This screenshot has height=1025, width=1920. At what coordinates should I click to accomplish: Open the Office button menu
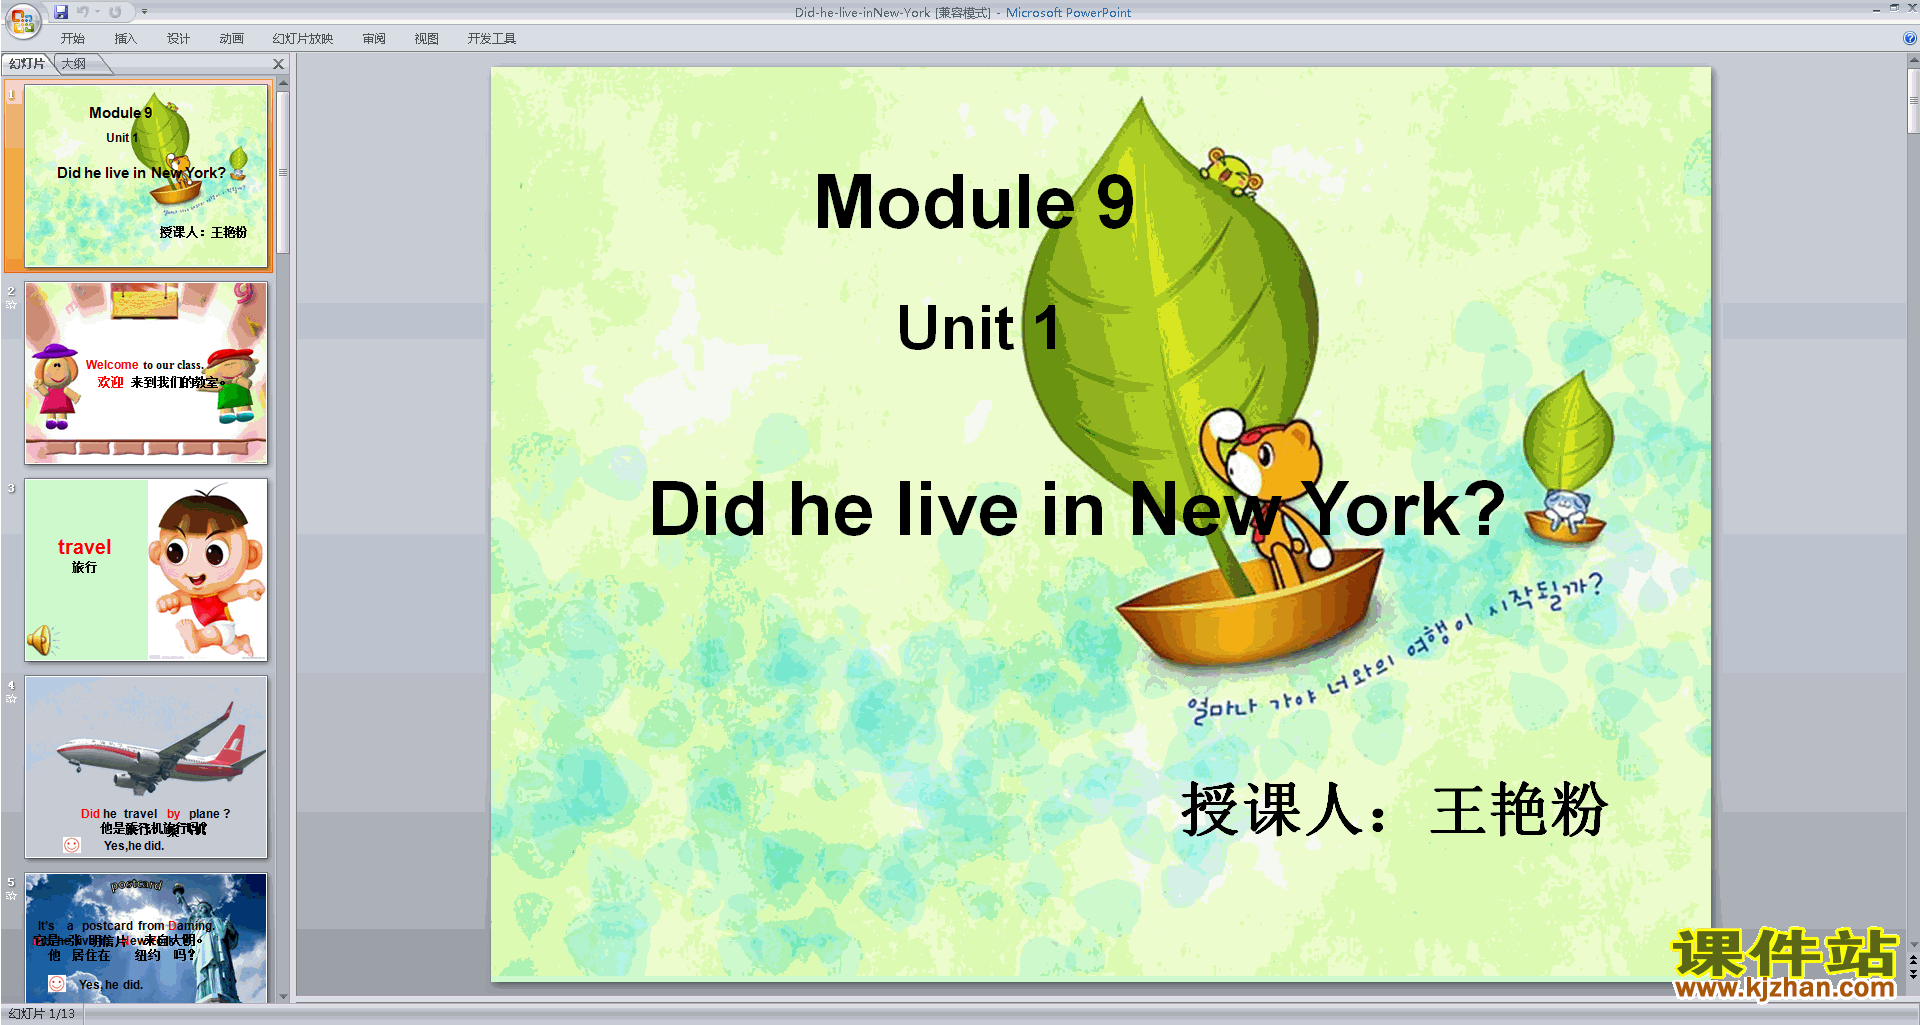click(22, 20)
